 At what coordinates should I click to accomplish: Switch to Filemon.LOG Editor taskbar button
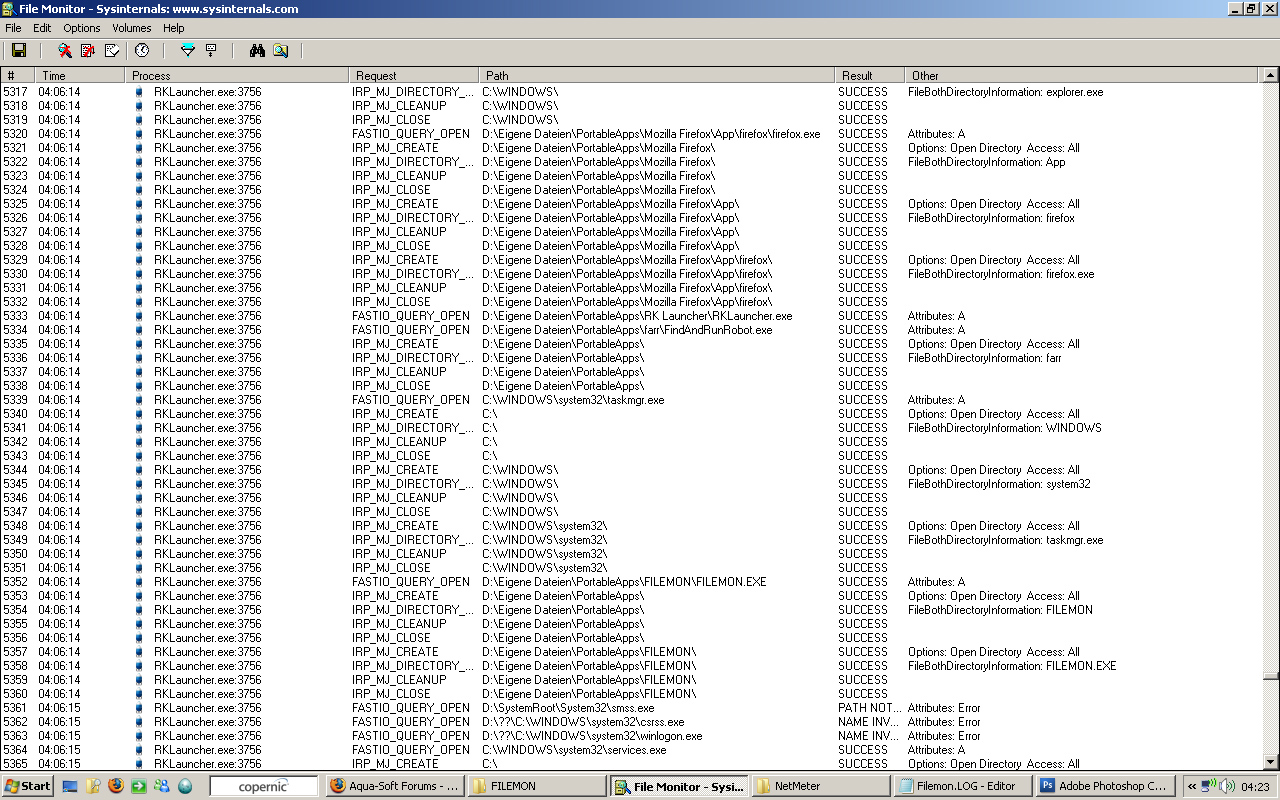962,786
